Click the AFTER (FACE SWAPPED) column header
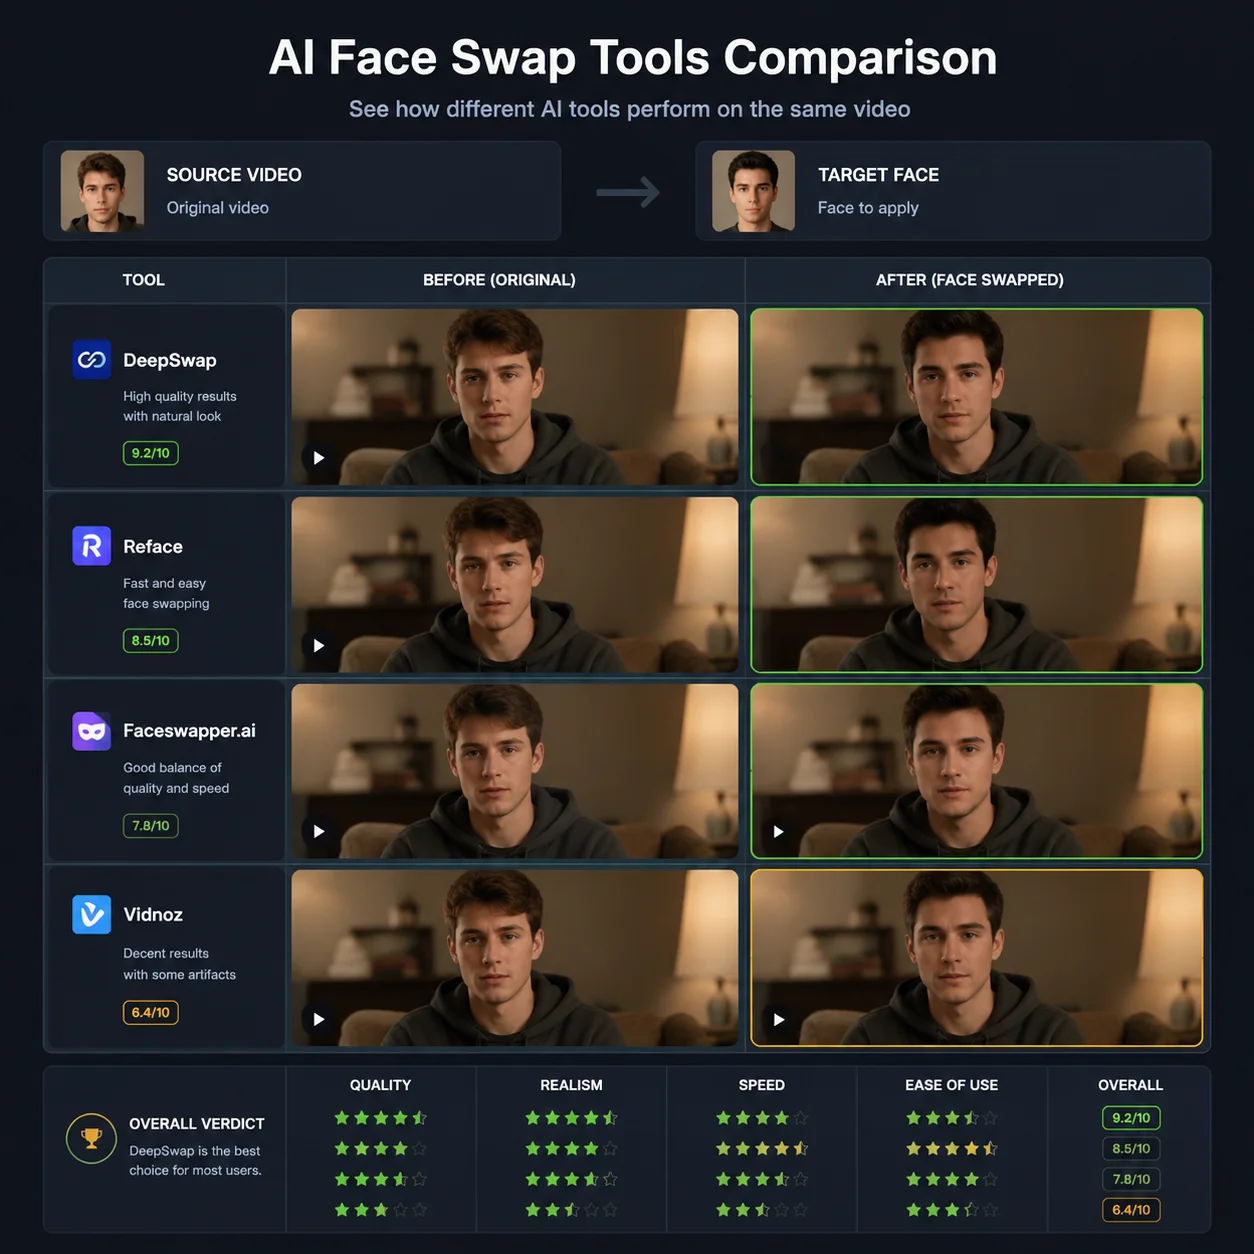This screenshot has width=1254, height=1254. tap(970, 280)
